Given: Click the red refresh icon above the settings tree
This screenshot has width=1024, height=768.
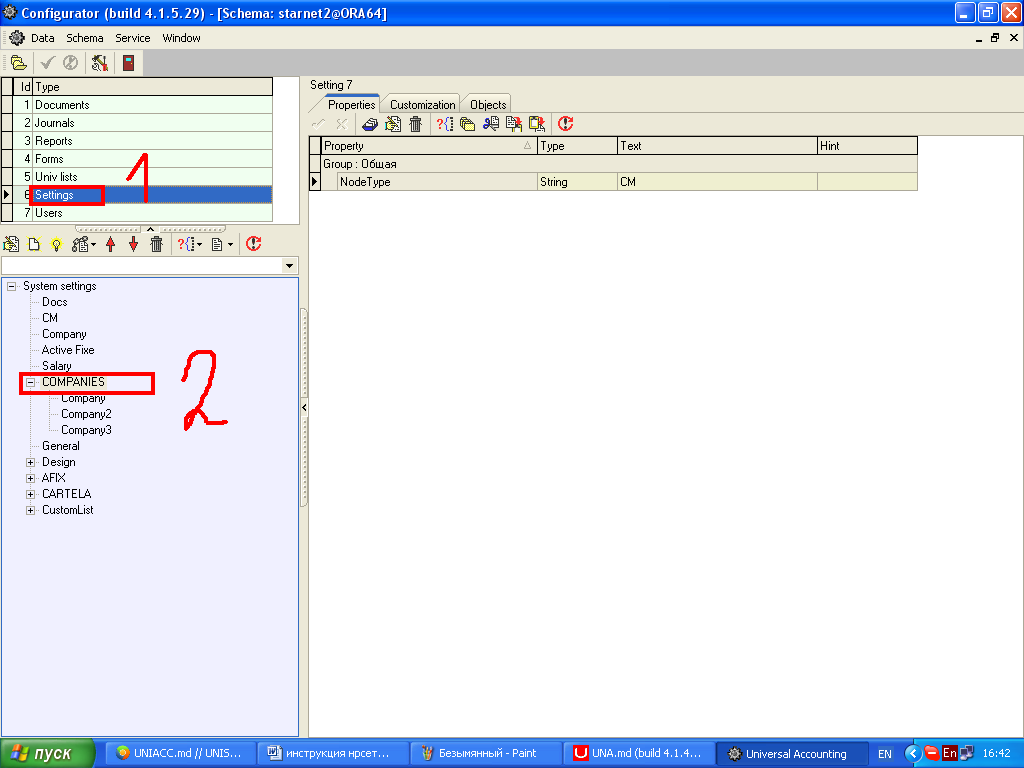Looking at the screenshot, I should click(253, 244).
